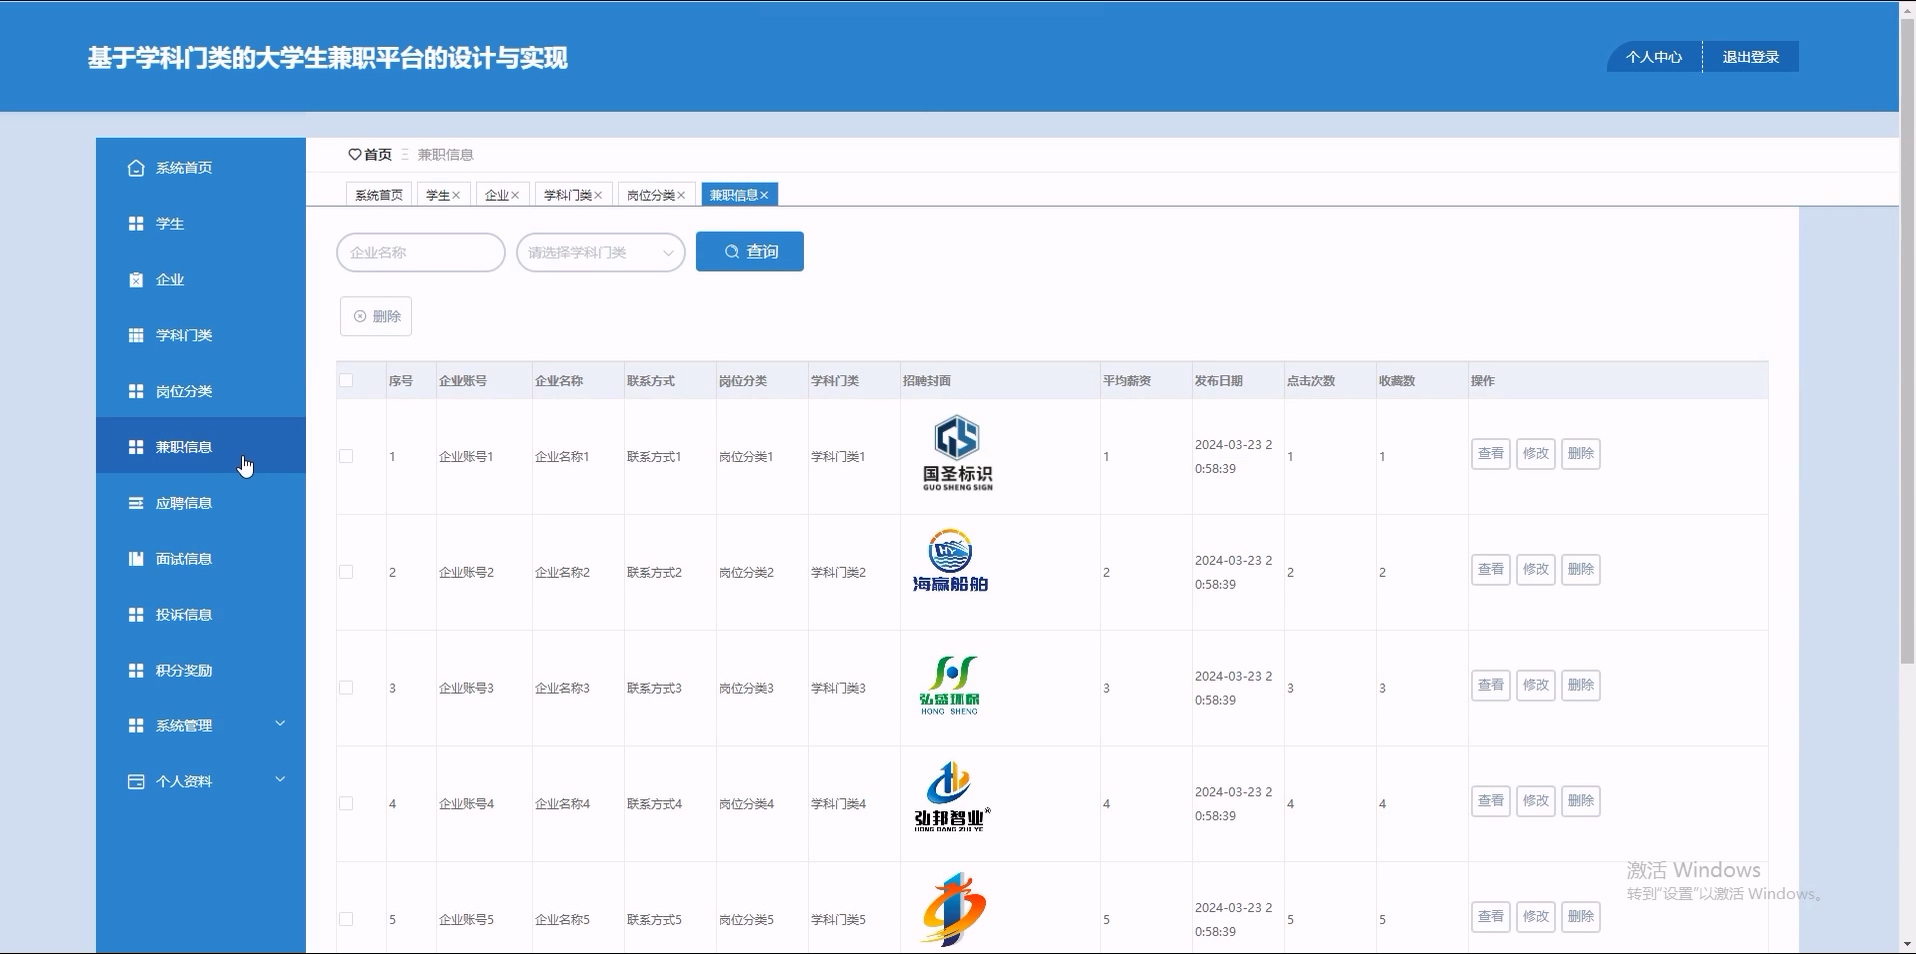Expand the 系统管理 submenu arrow
Viewport: 1916px width, 954px height.
tap(280, 723)
